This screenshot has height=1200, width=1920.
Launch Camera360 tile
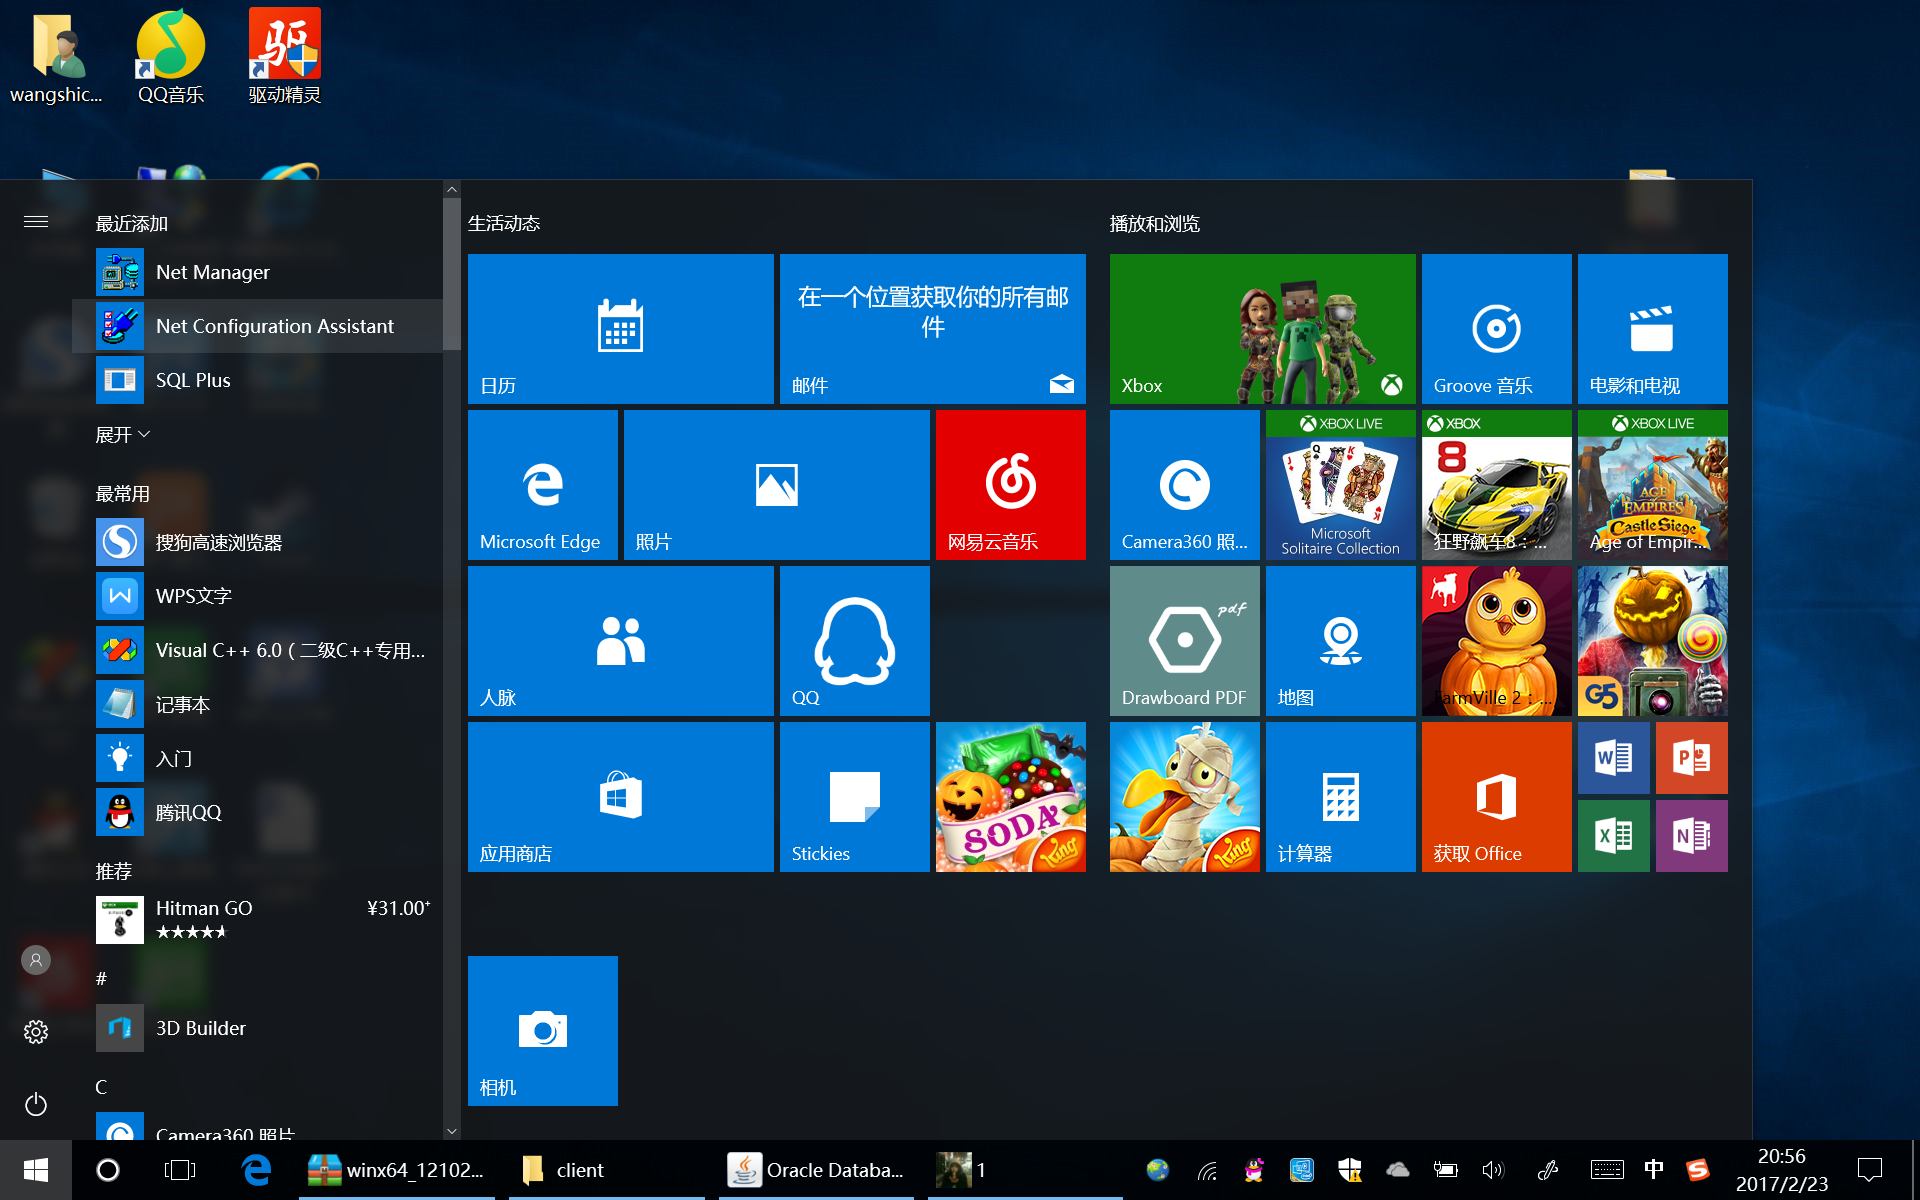1184,484
